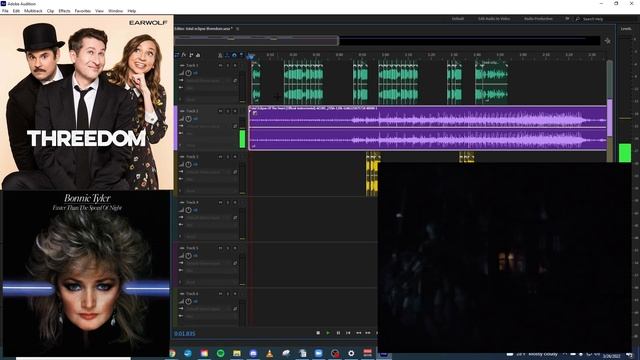Show Inputs/Outputs view in multitrack toolbar
Screen dimensions: 640x360
177,55
